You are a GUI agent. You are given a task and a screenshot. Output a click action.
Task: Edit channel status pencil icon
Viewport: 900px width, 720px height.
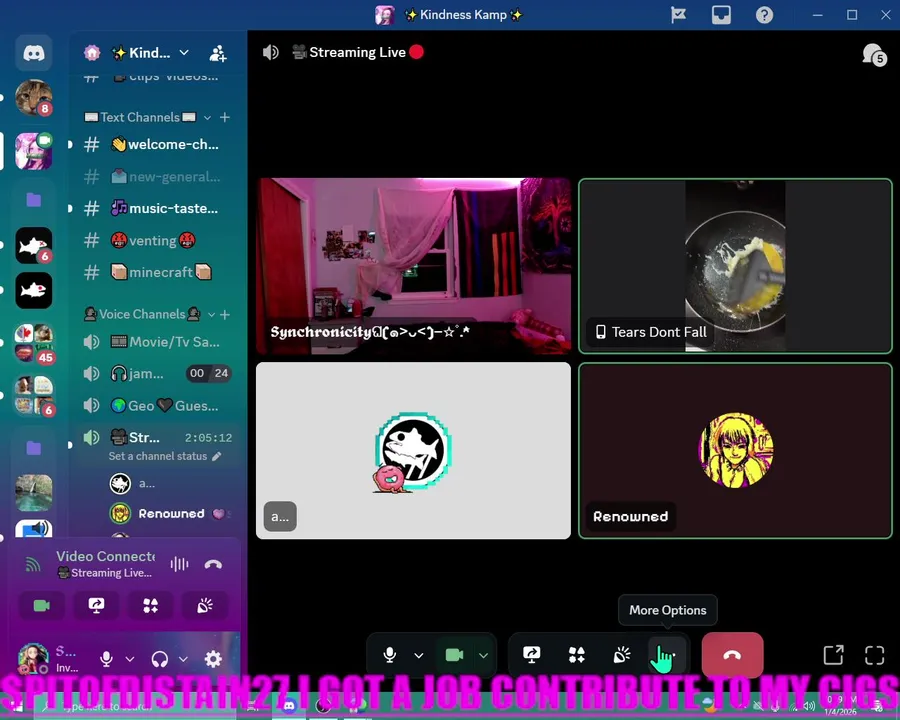click(x=216, y=456)
